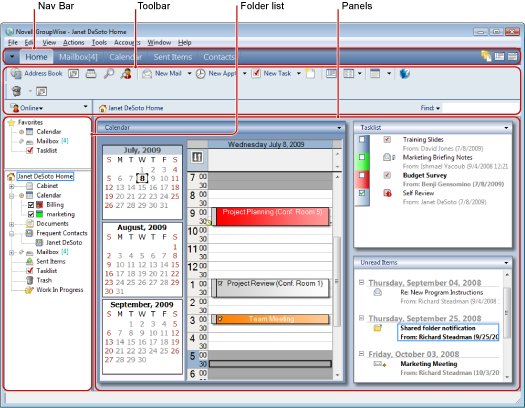Switch to Mailbox[4] tab
The image size is (525, 408).
pyautogui.click(x=78, y=57)
